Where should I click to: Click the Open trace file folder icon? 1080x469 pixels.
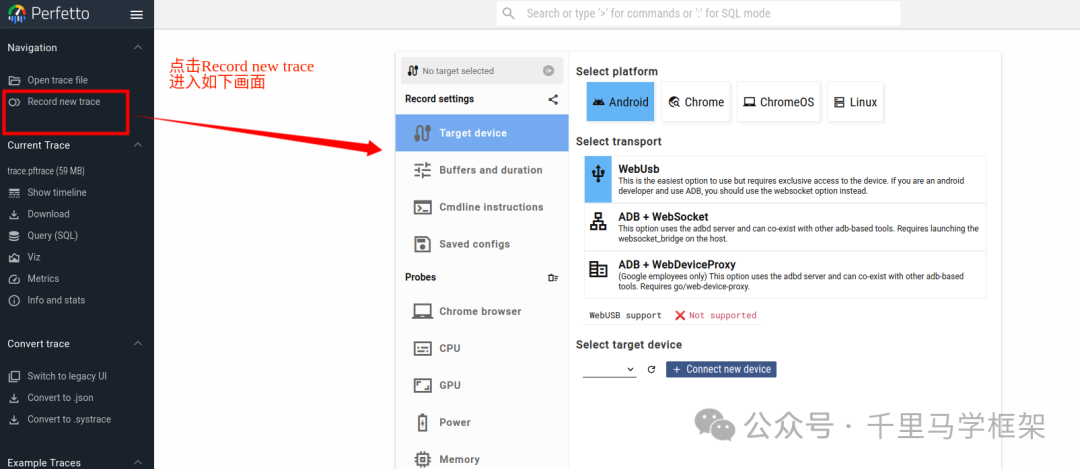point(14,80)
